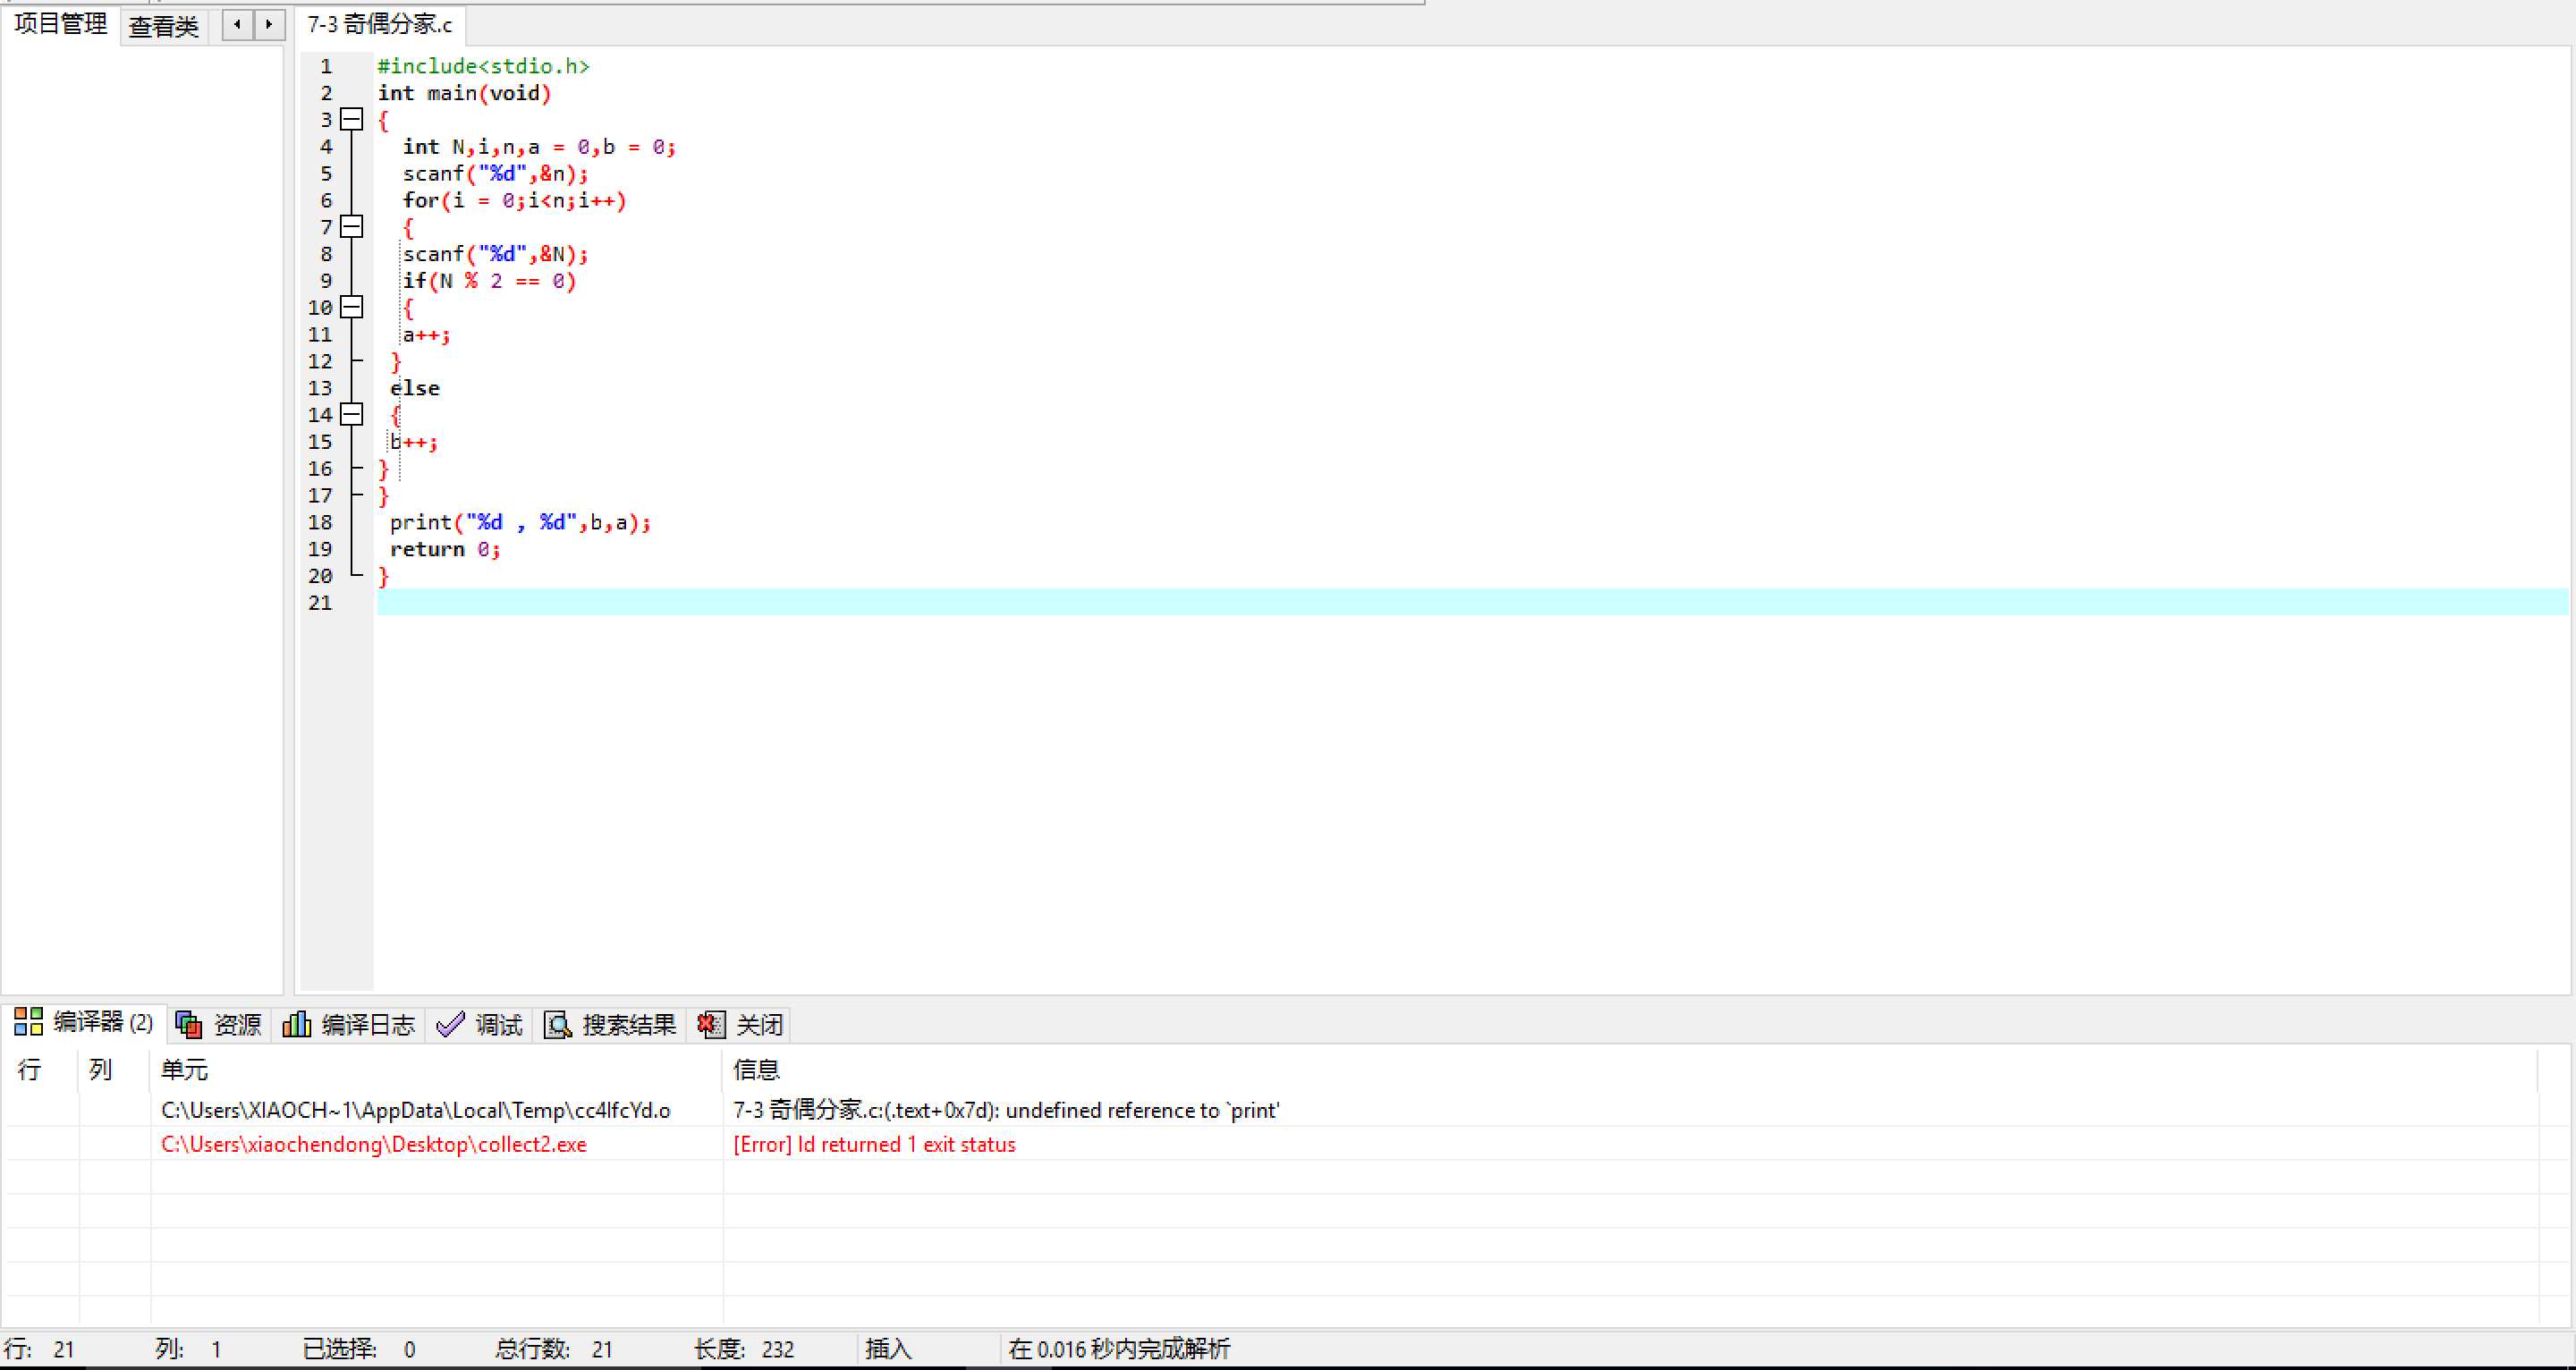Click line number 18 in the gutter
2576x1370 pixels.
[x=320, y=522]
